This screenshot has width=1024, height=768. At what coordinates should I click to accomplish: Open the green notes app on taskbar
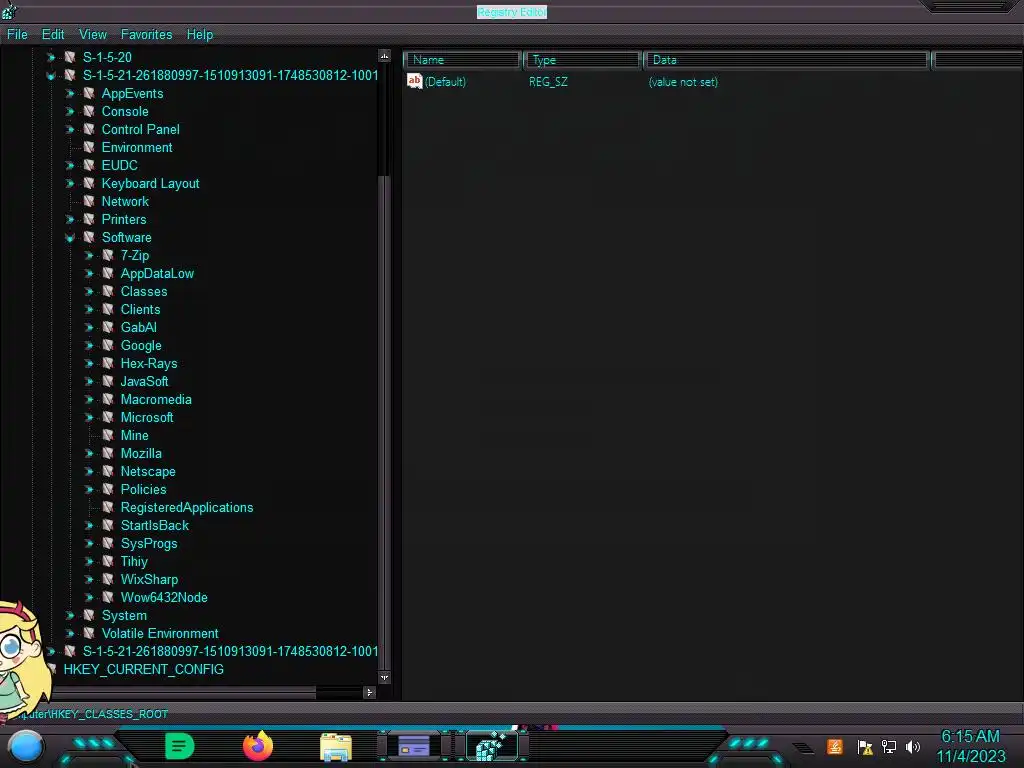point(180,746)
